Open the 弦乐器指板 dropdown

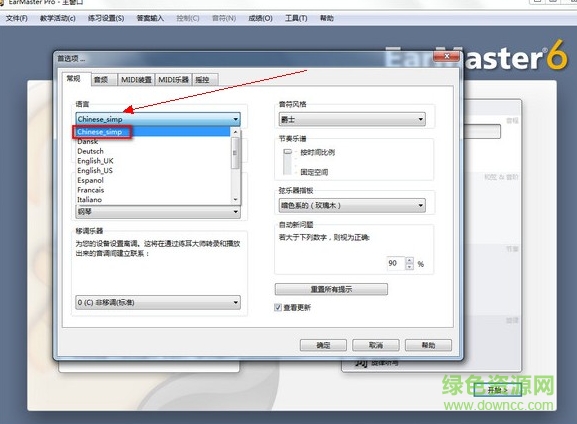pos(352,205)
